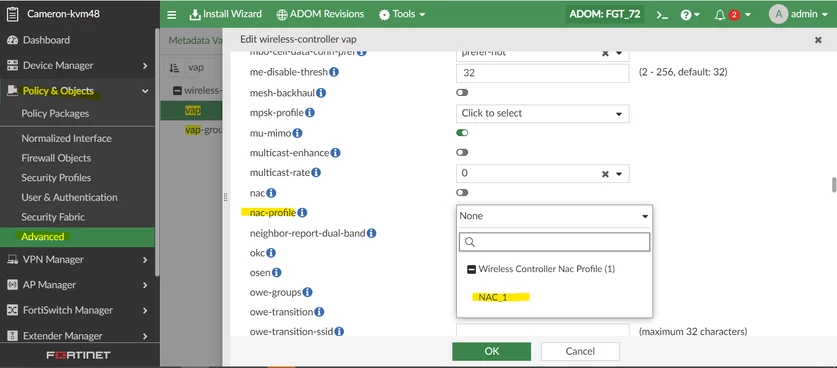This screenshot has height=368, width=837.
Task: Open Security Fabric in sidebar
Action: click(x=53, y=217)
